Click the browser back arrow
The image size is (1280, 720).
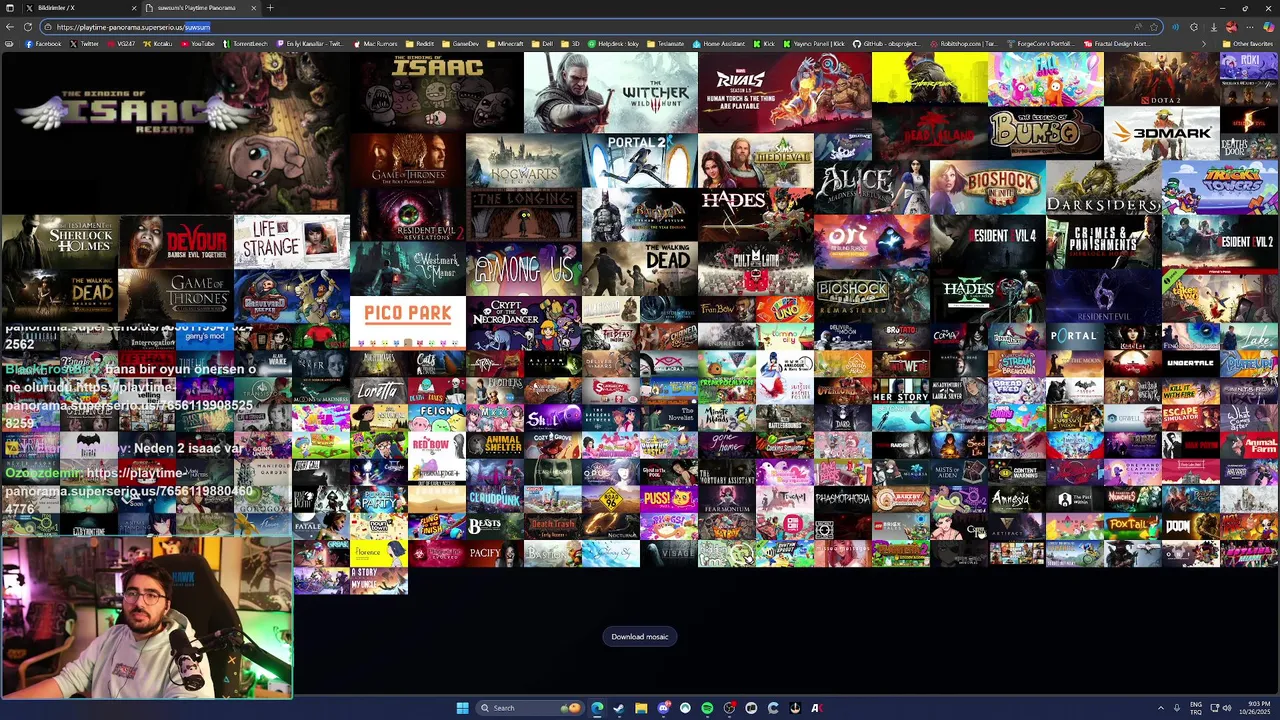tap(9, 27)
